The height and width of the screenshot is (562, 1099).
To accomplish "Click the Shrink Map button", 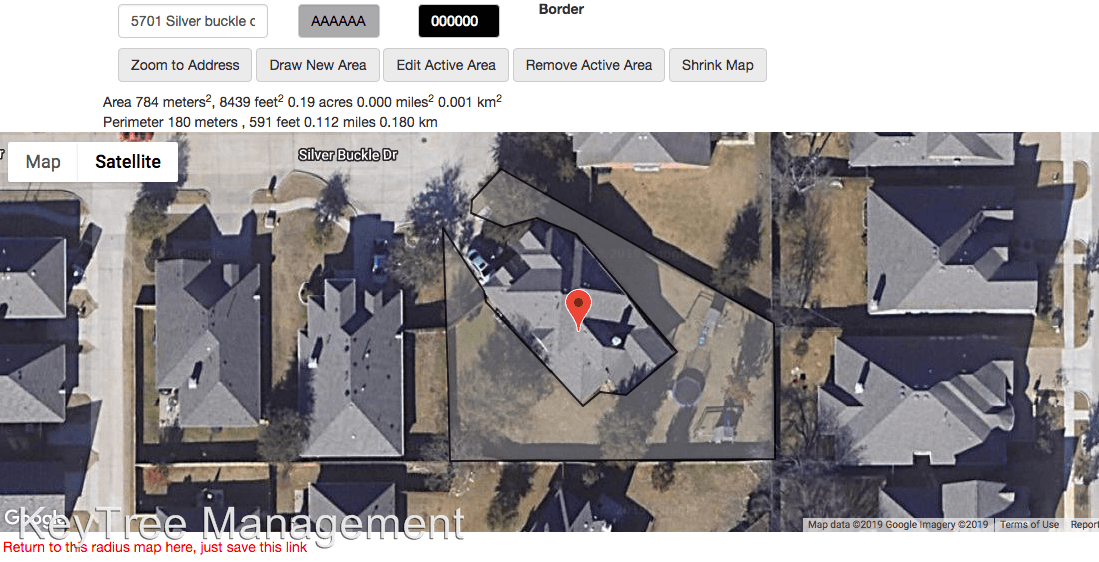I will [x=718, y=65].
